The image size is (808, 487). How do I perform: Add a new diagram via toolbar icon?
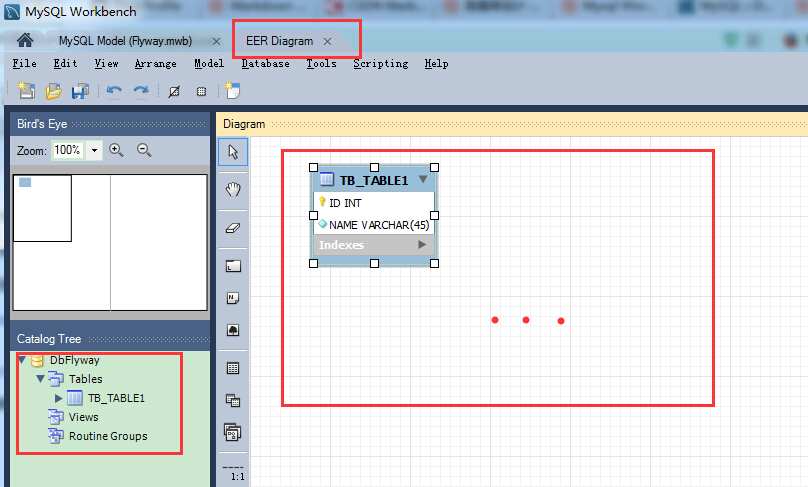tap(232, 91)
